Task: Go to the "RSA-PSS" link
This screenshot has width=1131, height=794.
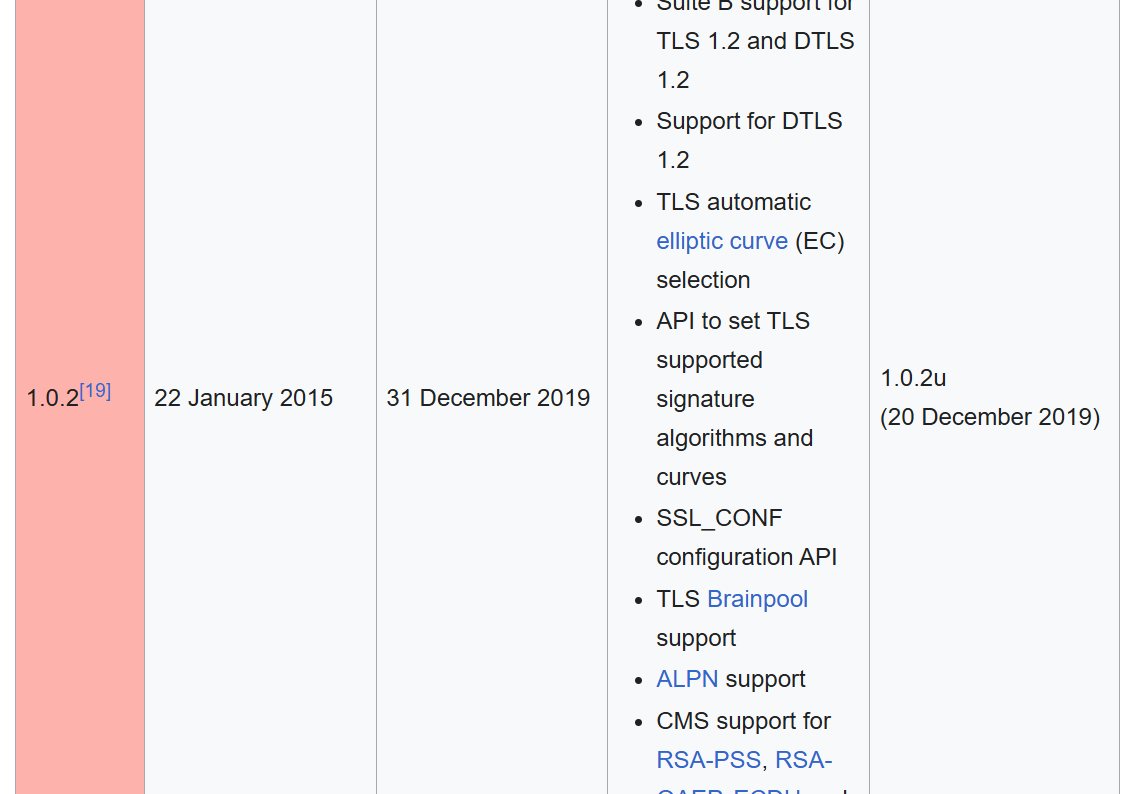Action: 708,760
